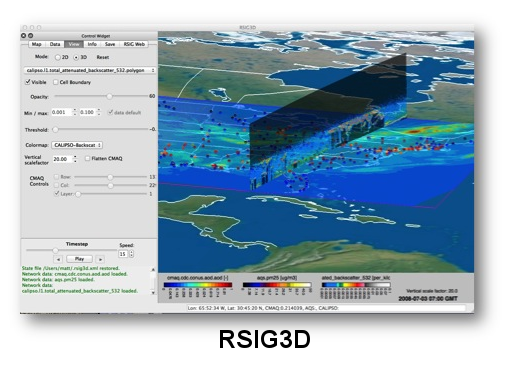Click 'aqs.pm25 loaded' log line
This screenshot has width=509, height=372.
[58, 279]
